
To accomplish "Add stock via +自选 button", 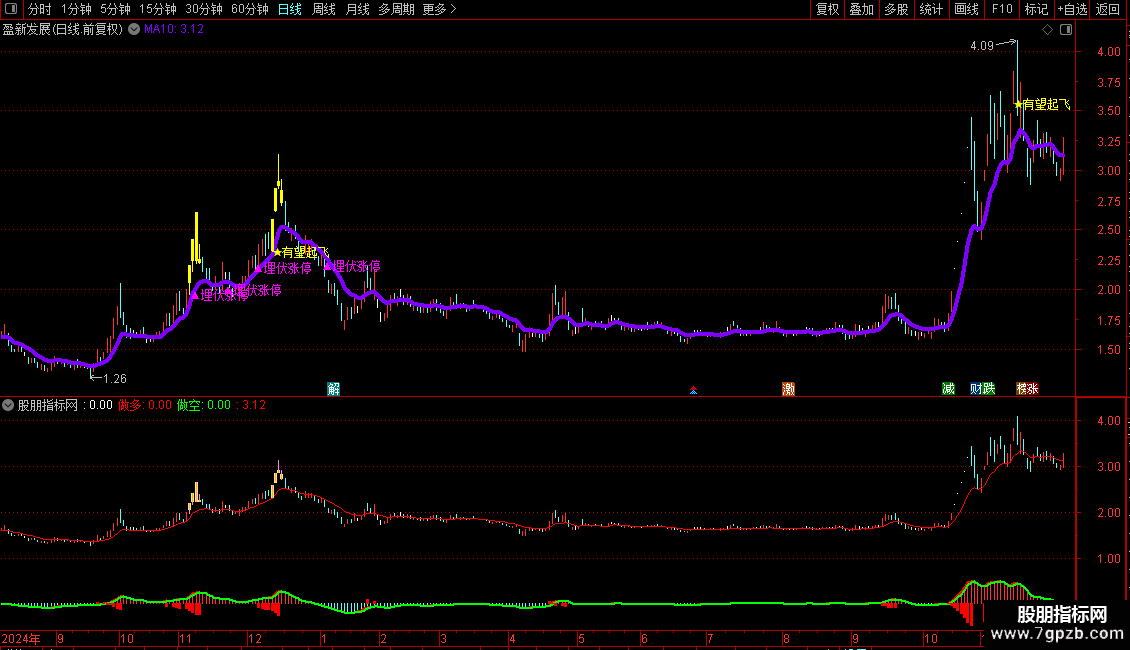I will (x=1072, y=9).
